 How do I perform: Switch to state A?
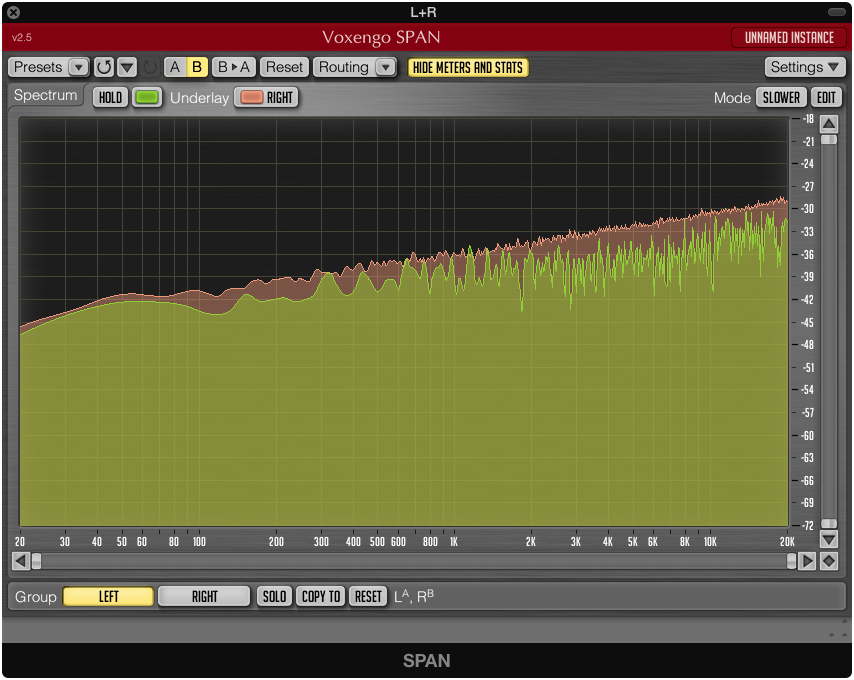pyautogui.click(x=175, y=67)
